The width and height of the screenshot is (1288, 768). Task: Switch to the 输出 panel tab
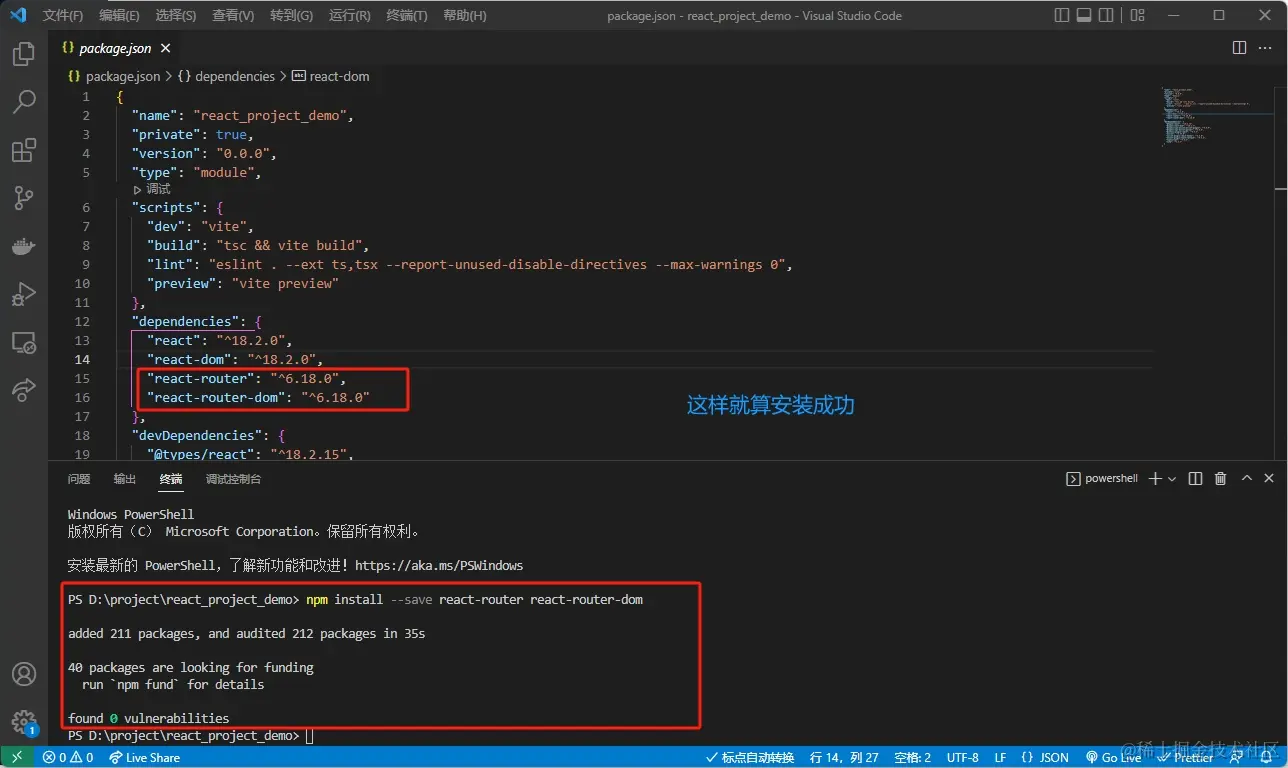pyautogui.click(x=125, y=479)
